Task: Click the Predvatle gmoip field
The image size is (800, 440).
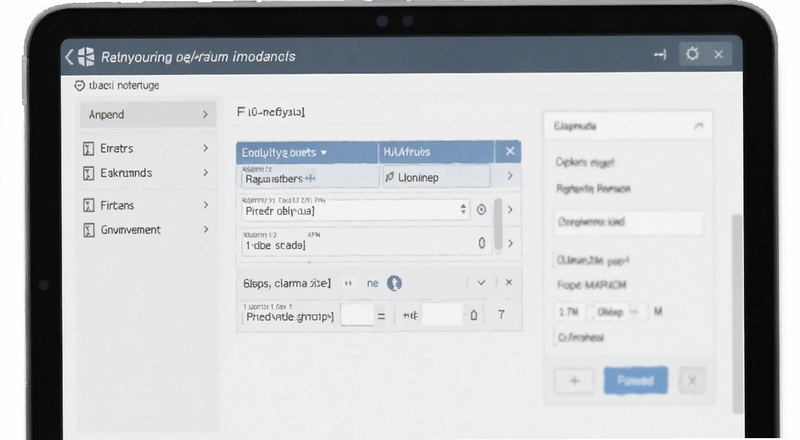Action: click(x=289, y=317)
